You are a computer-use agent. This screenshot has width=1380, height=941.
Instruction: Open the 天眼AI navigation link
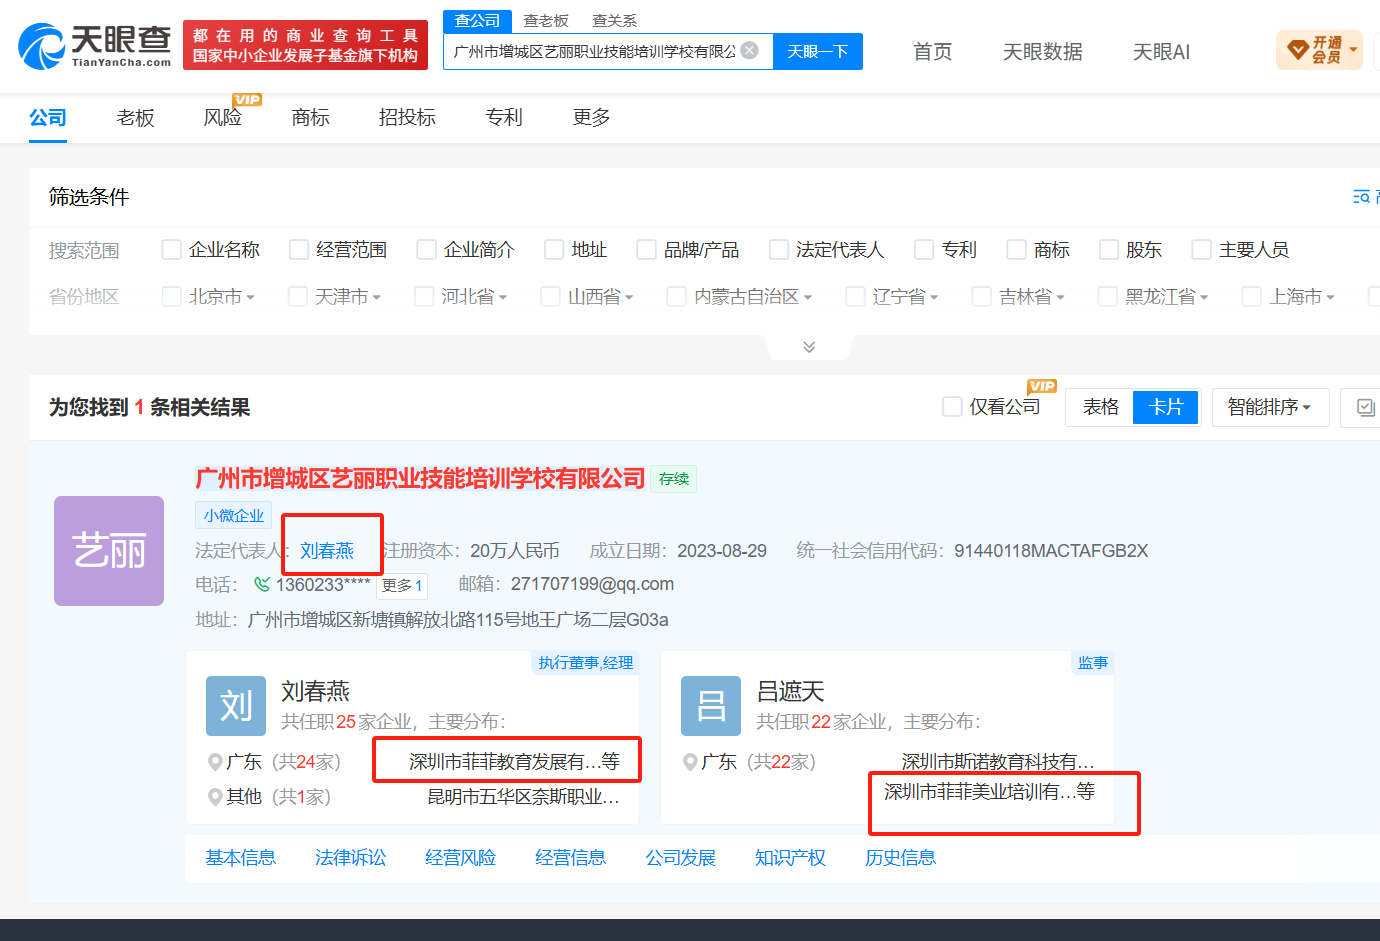pos(1161,52)
